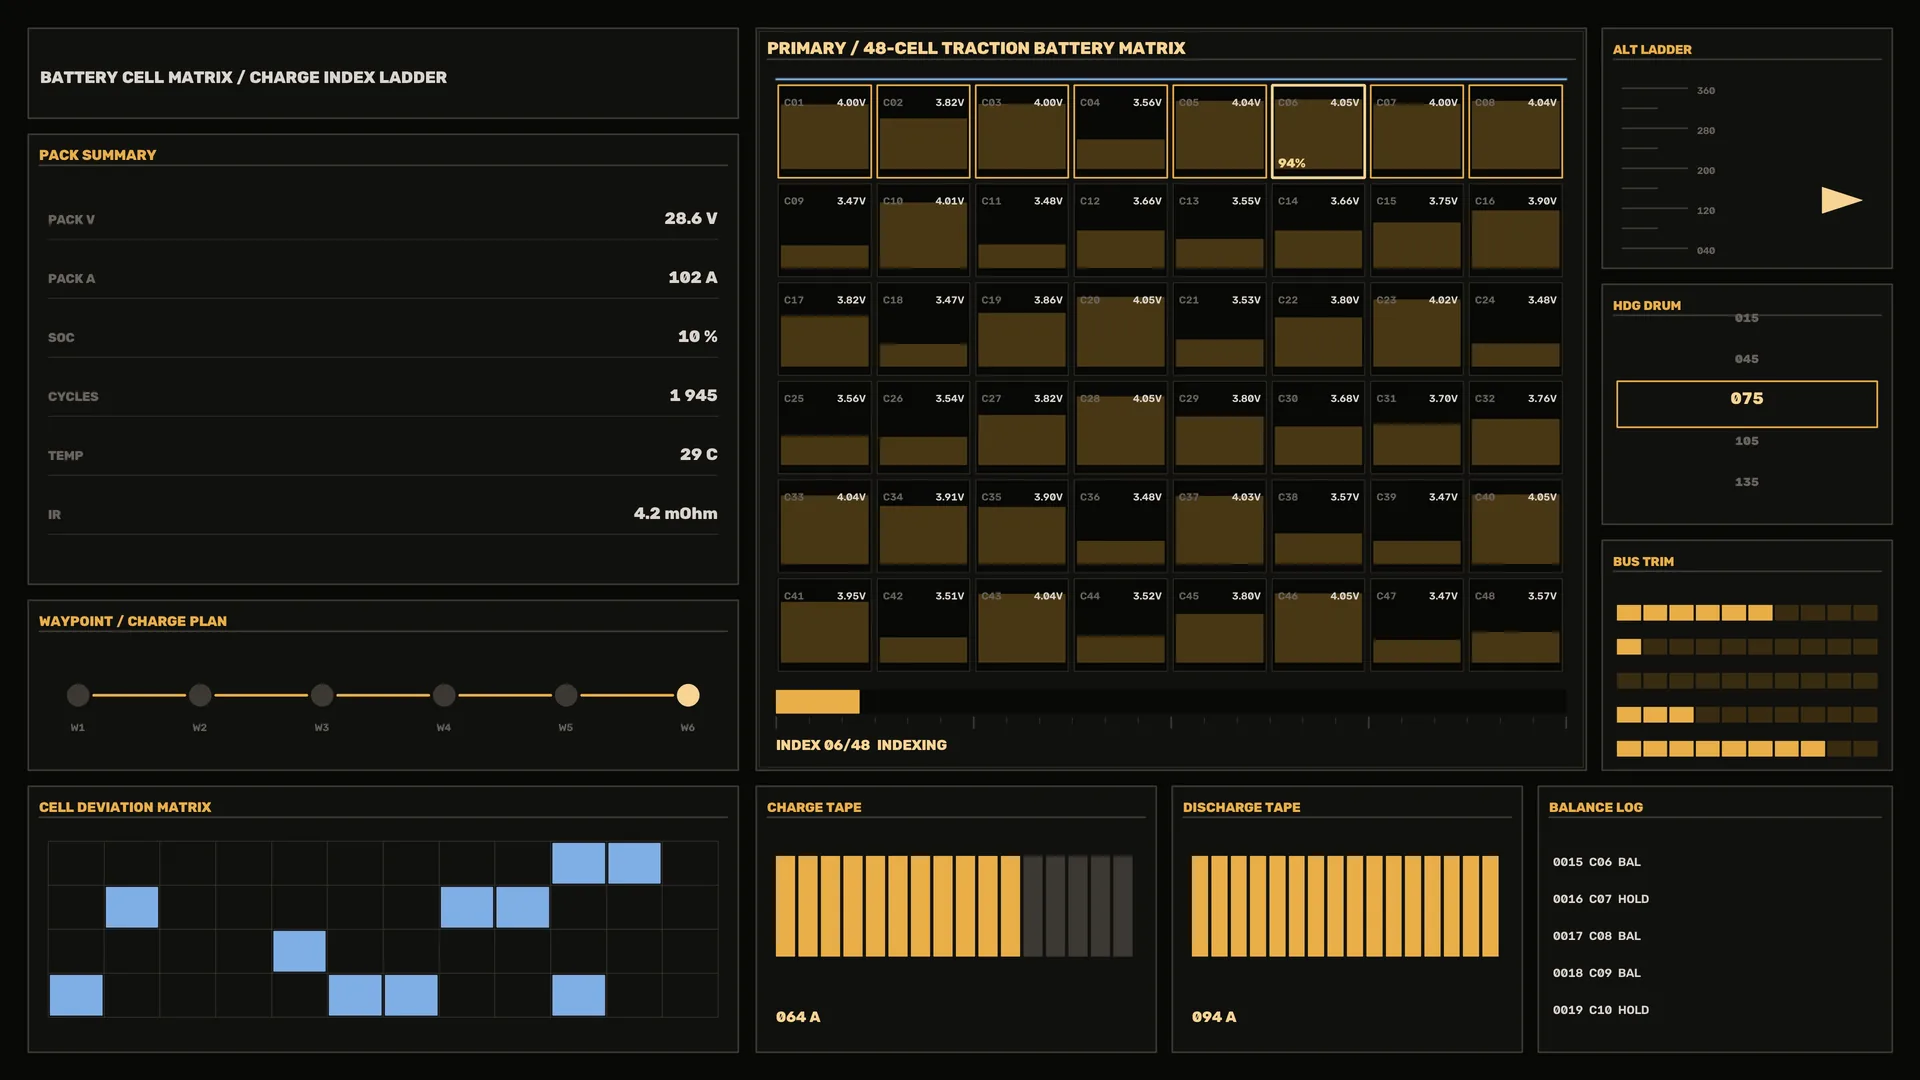
Task: Choose cell C28 in the matrix
Action: tap(1120, 428)
